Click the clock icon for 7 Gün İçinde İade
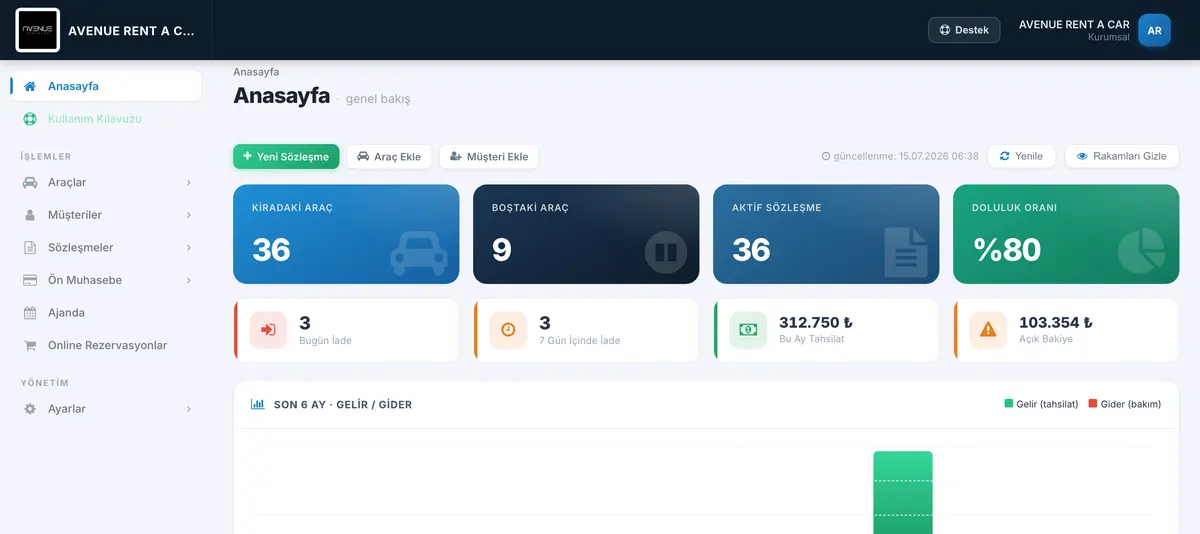 pyautogui.click(x=508, y=330)
